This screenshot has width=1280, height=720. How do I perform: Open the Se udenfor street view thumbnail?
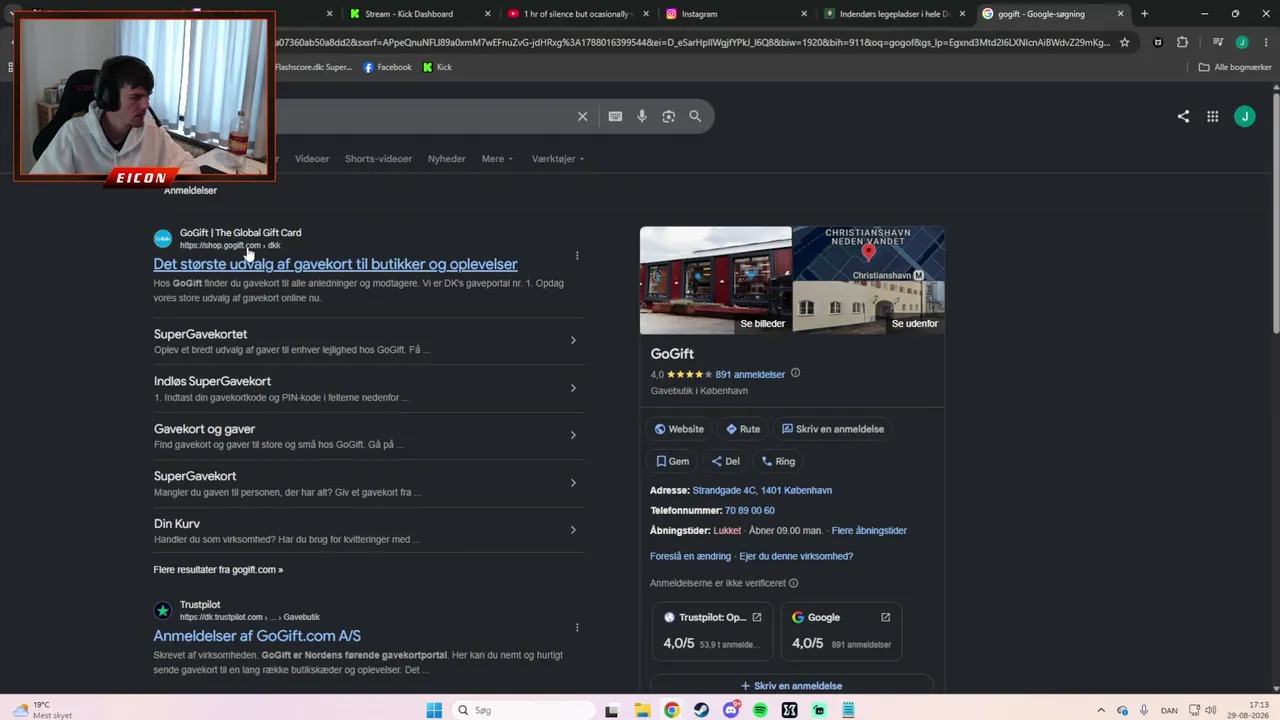[869, 309]
